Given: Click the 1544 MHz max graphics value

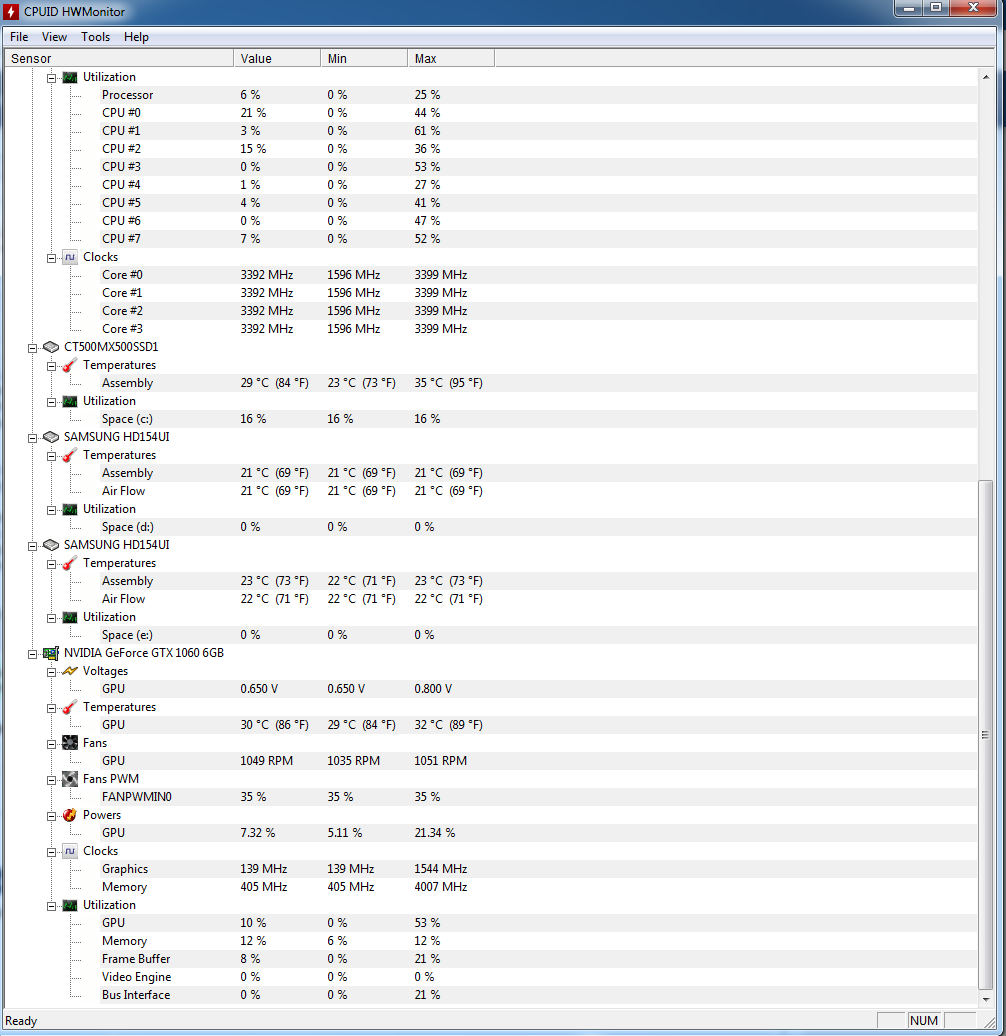Looking at the screenshot, I should click(x=441, y=869).
